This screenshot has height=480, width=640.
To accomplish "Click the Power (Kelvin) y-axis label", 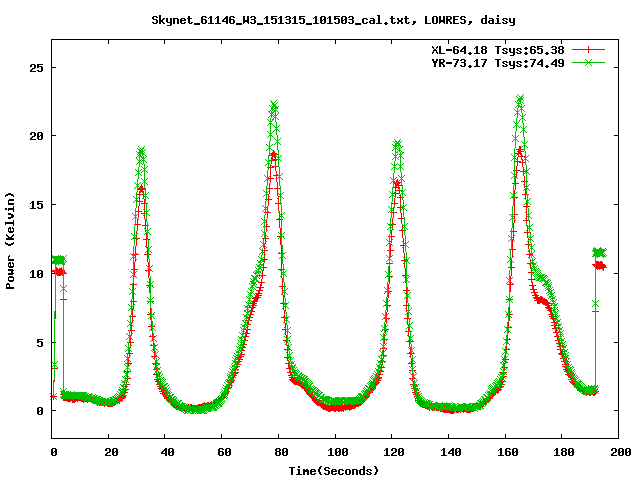I will point(11,239).
